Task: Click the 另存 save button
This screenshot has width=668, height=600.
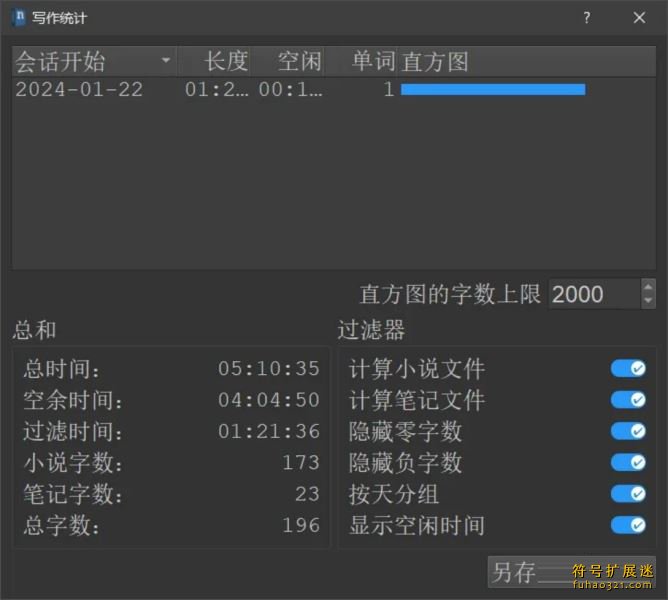Action: click(572, 572)
